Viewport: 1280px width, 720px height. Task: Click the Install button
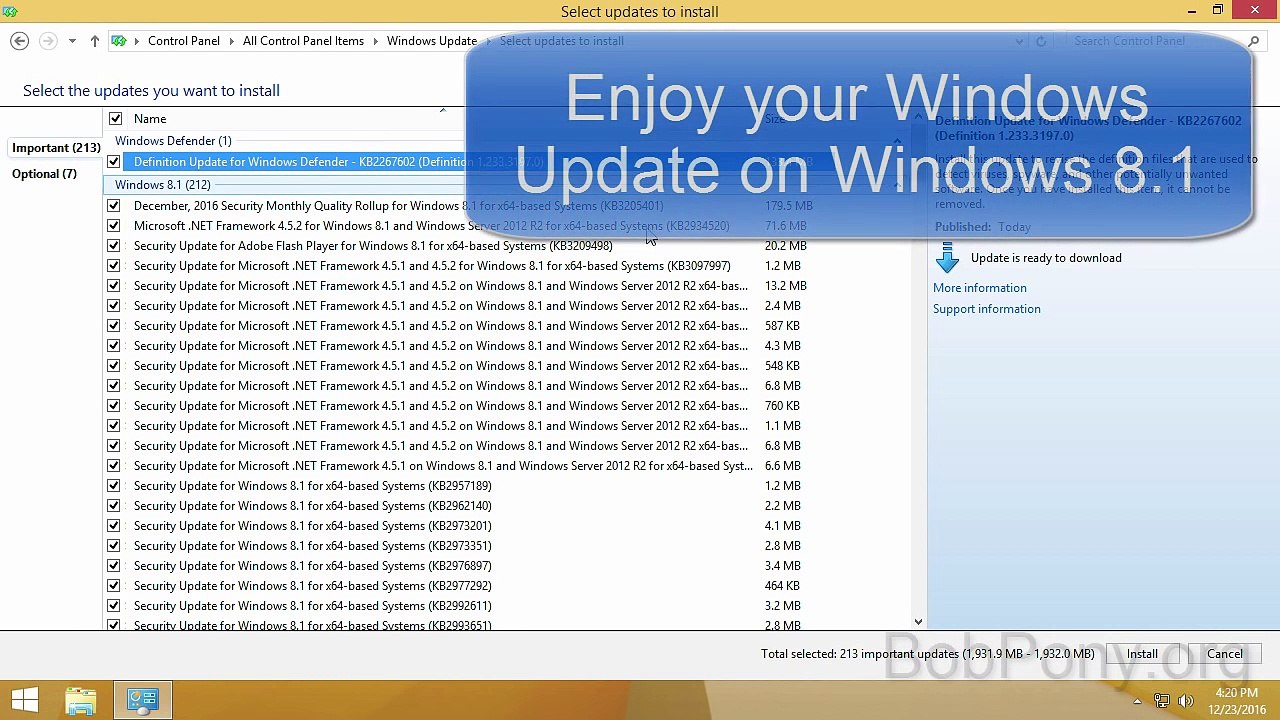[x=1142, y=654]
